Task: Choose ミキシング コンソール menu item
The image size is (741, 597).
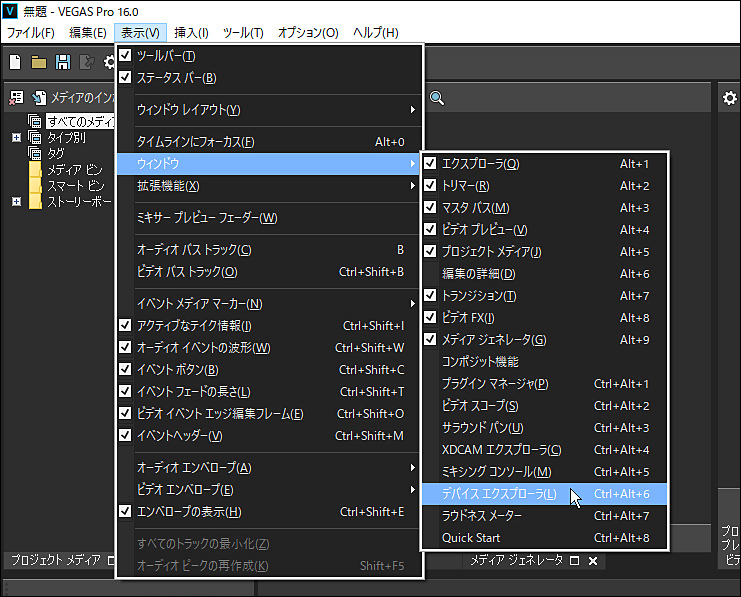Action: tap(544, 472)
